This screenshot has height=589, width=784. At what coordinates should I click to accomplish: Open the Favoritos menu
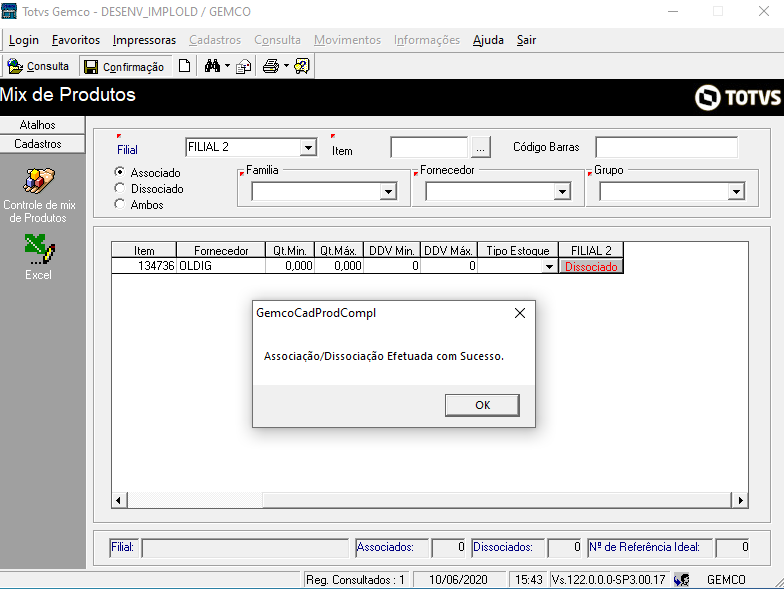coord(76,40)
